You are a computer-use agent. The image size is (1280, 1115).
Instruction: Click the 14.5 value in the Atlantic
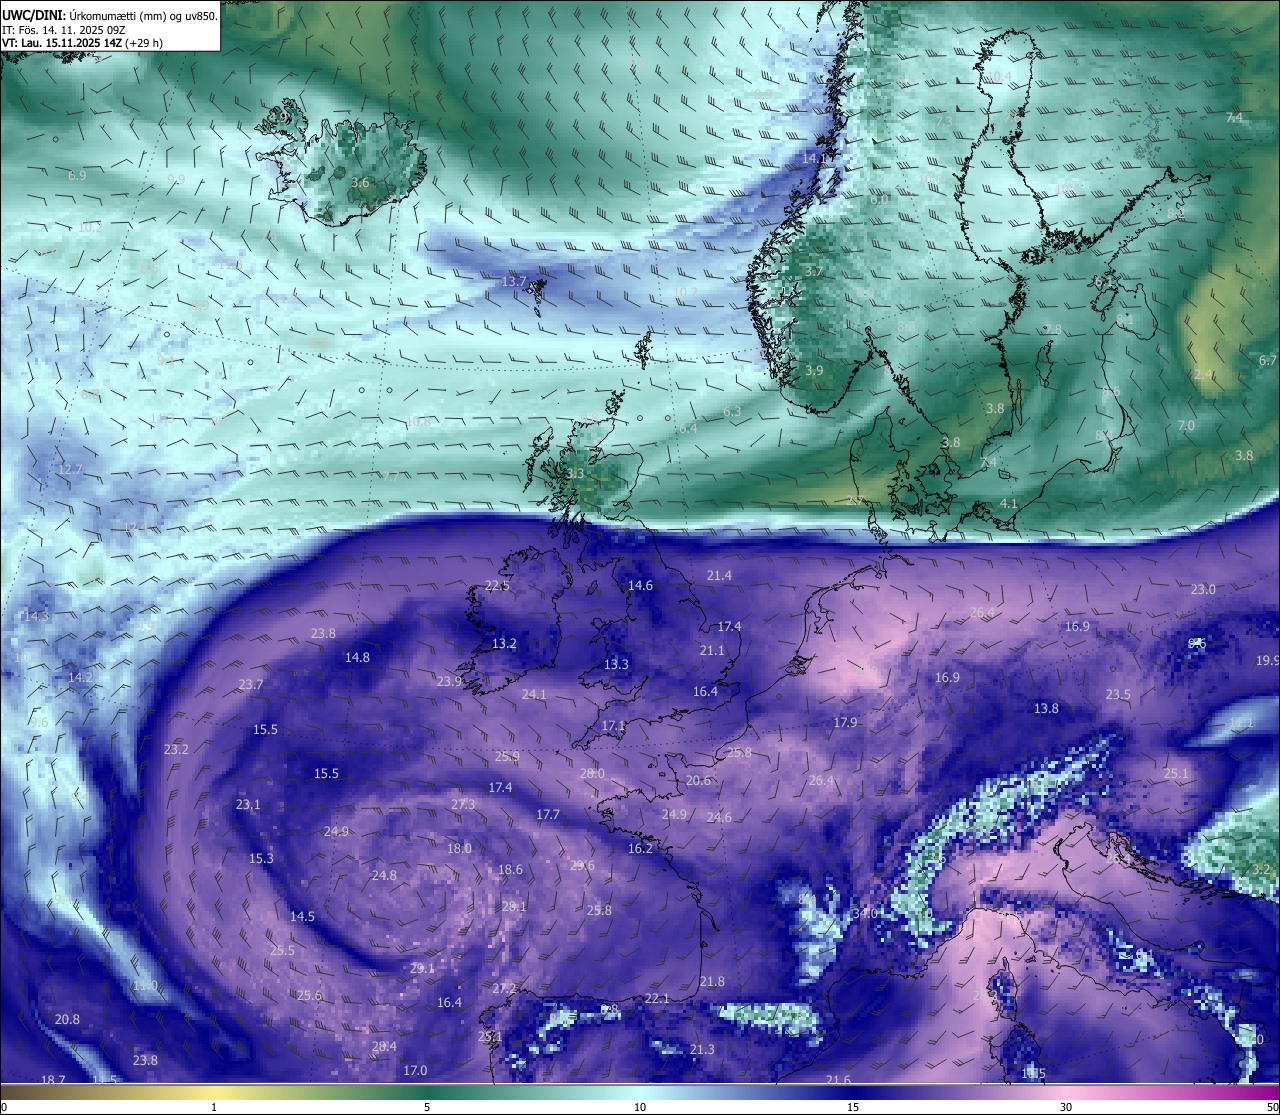[x=302, y=917]
